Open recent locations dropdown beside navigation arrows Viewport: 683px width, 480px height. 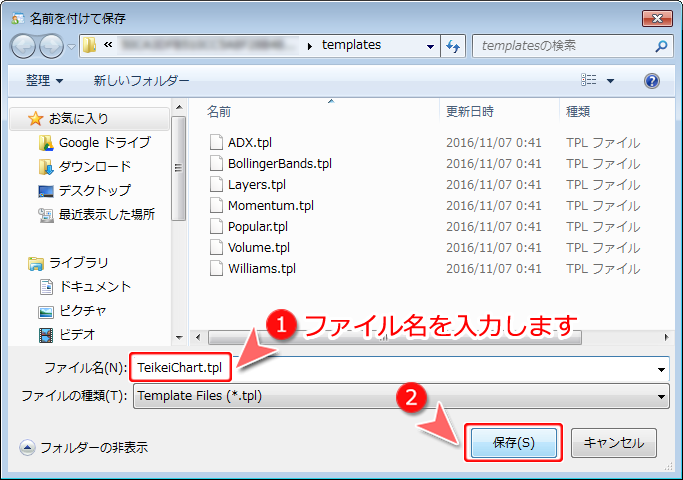point(71,46)
